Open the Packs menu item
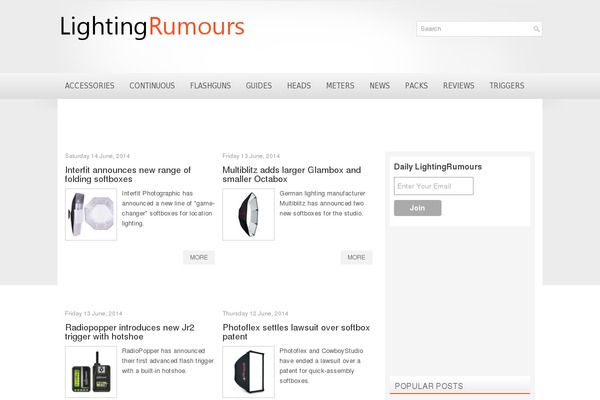The width and height of the screenshot is (600, 400). tap(416, 86)
